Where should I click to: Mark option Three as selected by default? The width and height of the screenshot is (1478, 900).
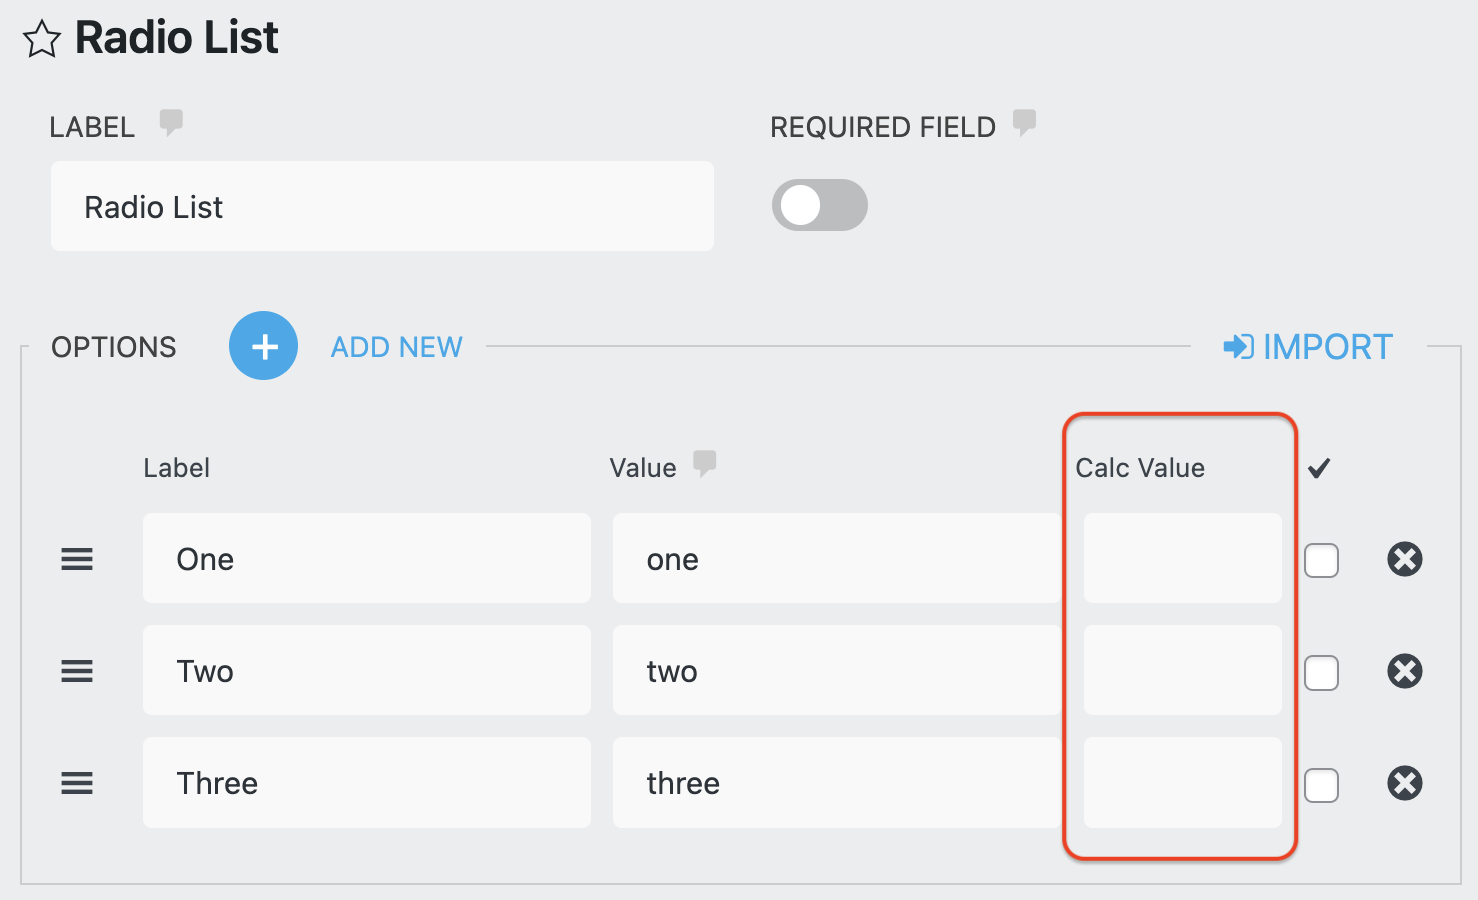coord(1321,785)
